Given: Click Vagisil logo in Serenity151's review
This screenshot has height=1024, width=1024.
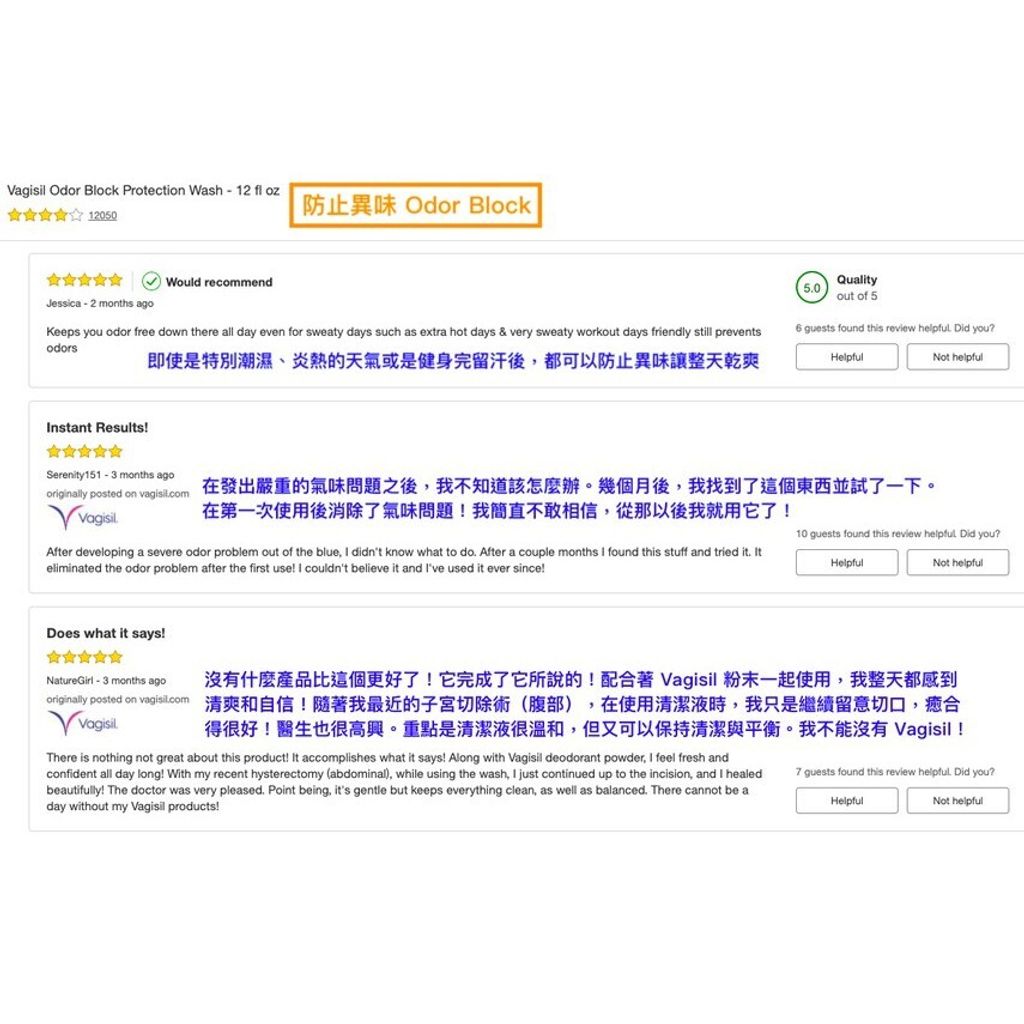Looking at the screenshot, I should pyautogui.click(x=84, y=517).
